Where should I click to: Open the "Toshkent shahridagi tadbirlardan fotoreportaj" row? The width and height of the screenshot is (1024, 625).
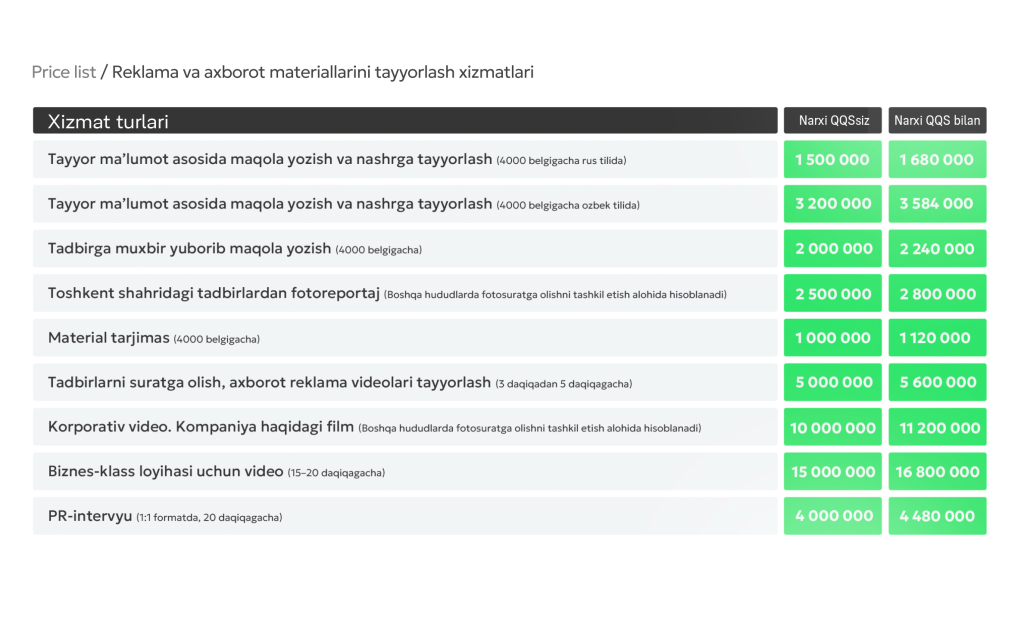(405, 294)
